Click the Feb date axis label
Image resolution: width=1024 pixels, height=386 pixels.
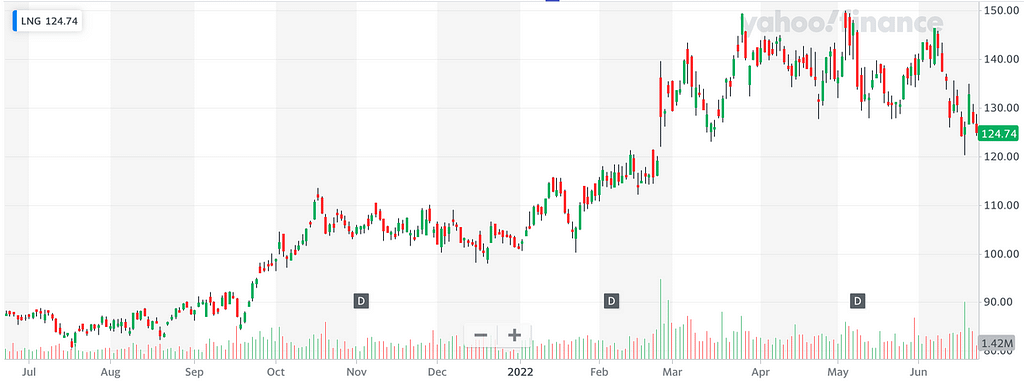(x=600, y=373)
